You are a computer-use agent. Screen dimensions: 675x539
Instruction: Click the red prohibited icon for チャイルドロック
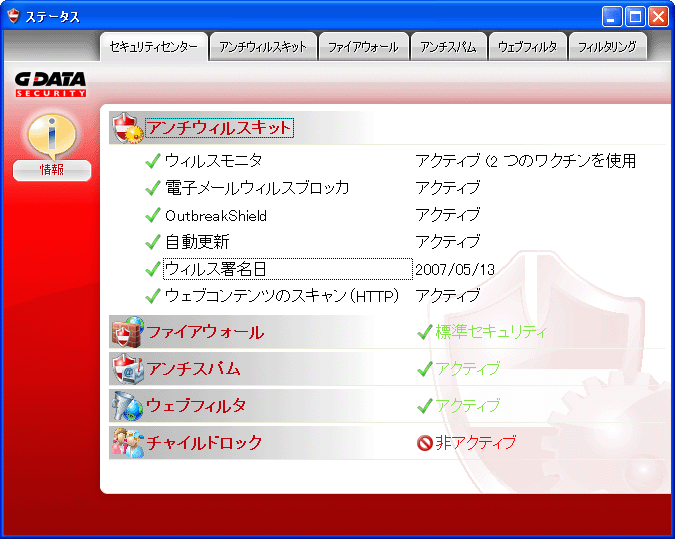(424, 443)
